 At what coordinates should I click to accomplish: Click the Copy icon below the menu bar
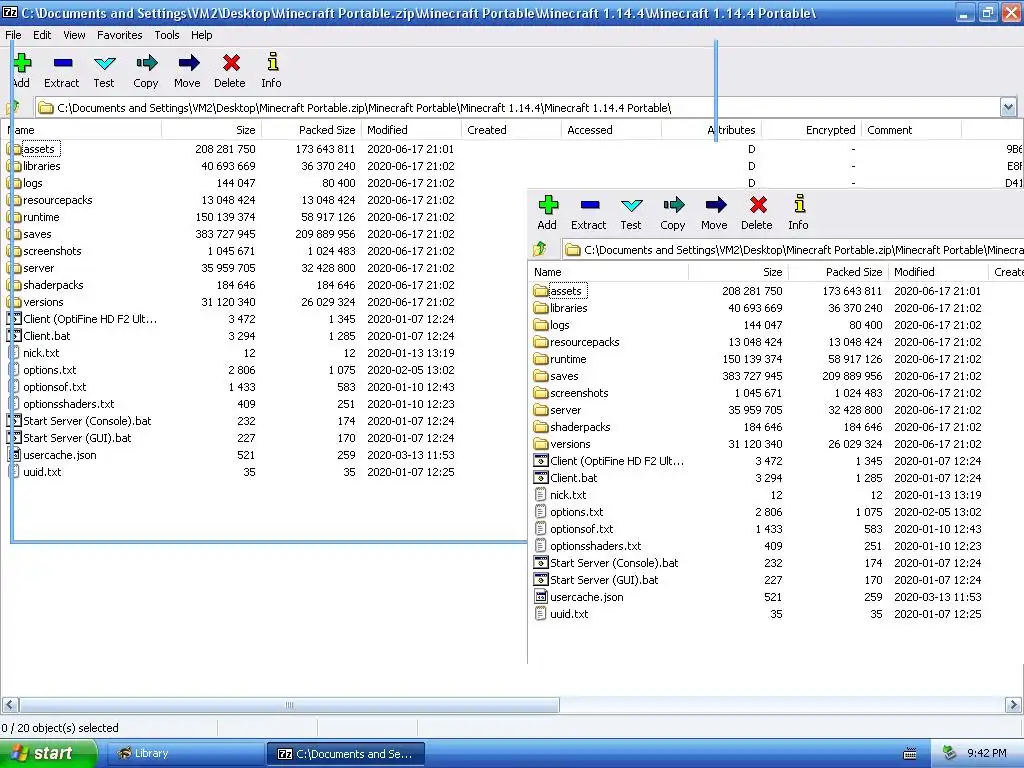[x=146, y=63]
